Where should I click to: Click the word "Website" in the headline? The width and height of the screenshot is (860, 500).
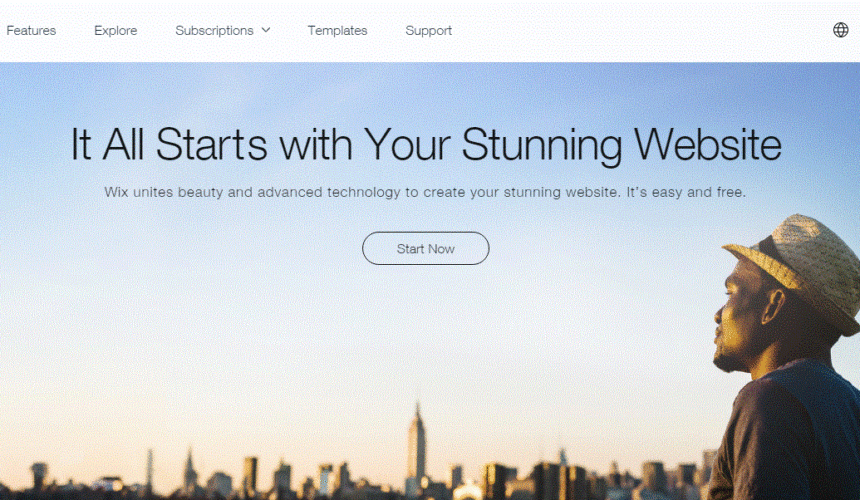[708, 145]
